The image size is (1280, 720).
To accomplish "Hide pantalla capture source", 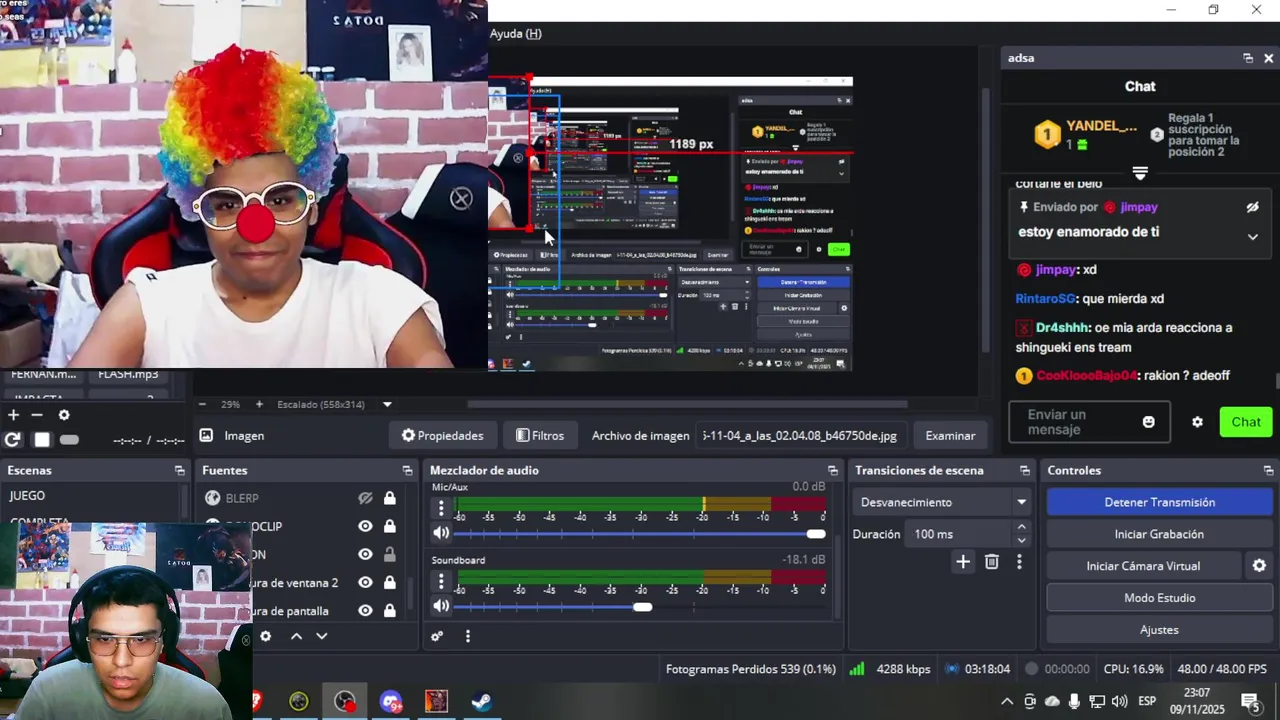I will pyautogui.click(x=365, y=610).
